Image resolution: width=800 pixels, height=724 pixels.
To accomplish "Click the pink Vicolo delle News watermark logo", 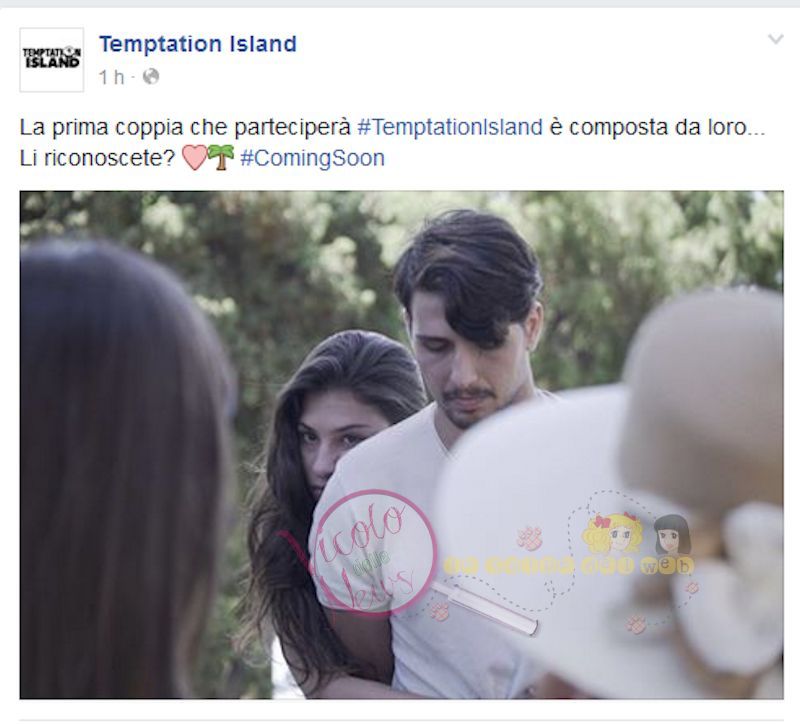I will tap(375, 552).
